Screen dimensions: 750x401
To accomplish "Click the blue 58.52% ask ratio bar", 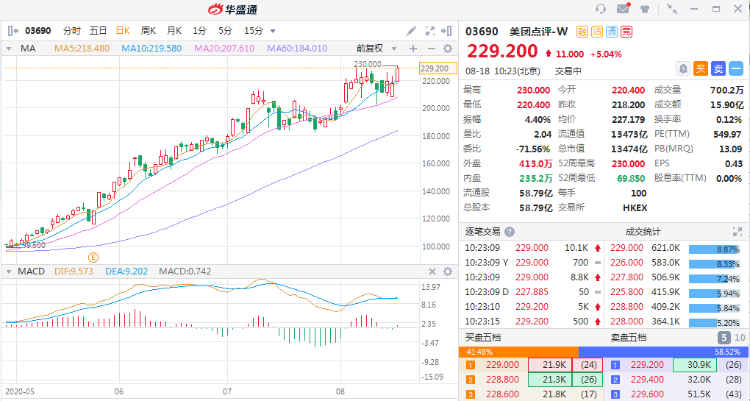I will click(664, 352).
